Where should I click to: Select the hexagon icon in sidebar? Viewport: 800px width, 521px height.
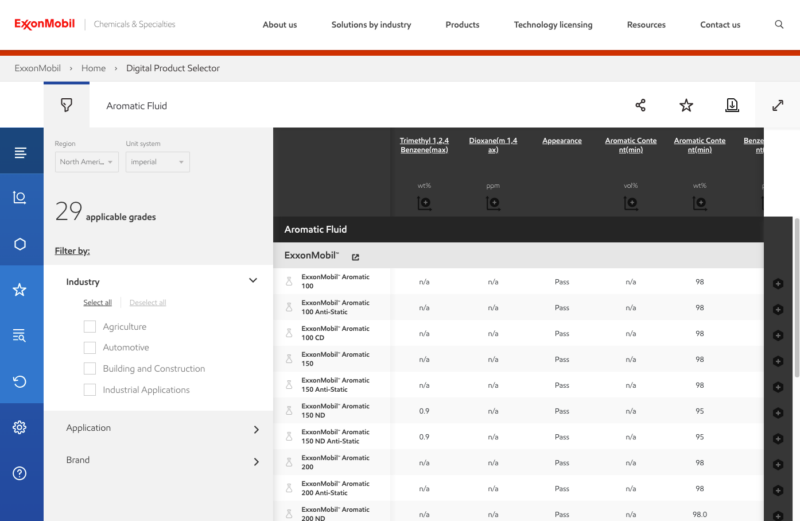(x=19, y=244)
